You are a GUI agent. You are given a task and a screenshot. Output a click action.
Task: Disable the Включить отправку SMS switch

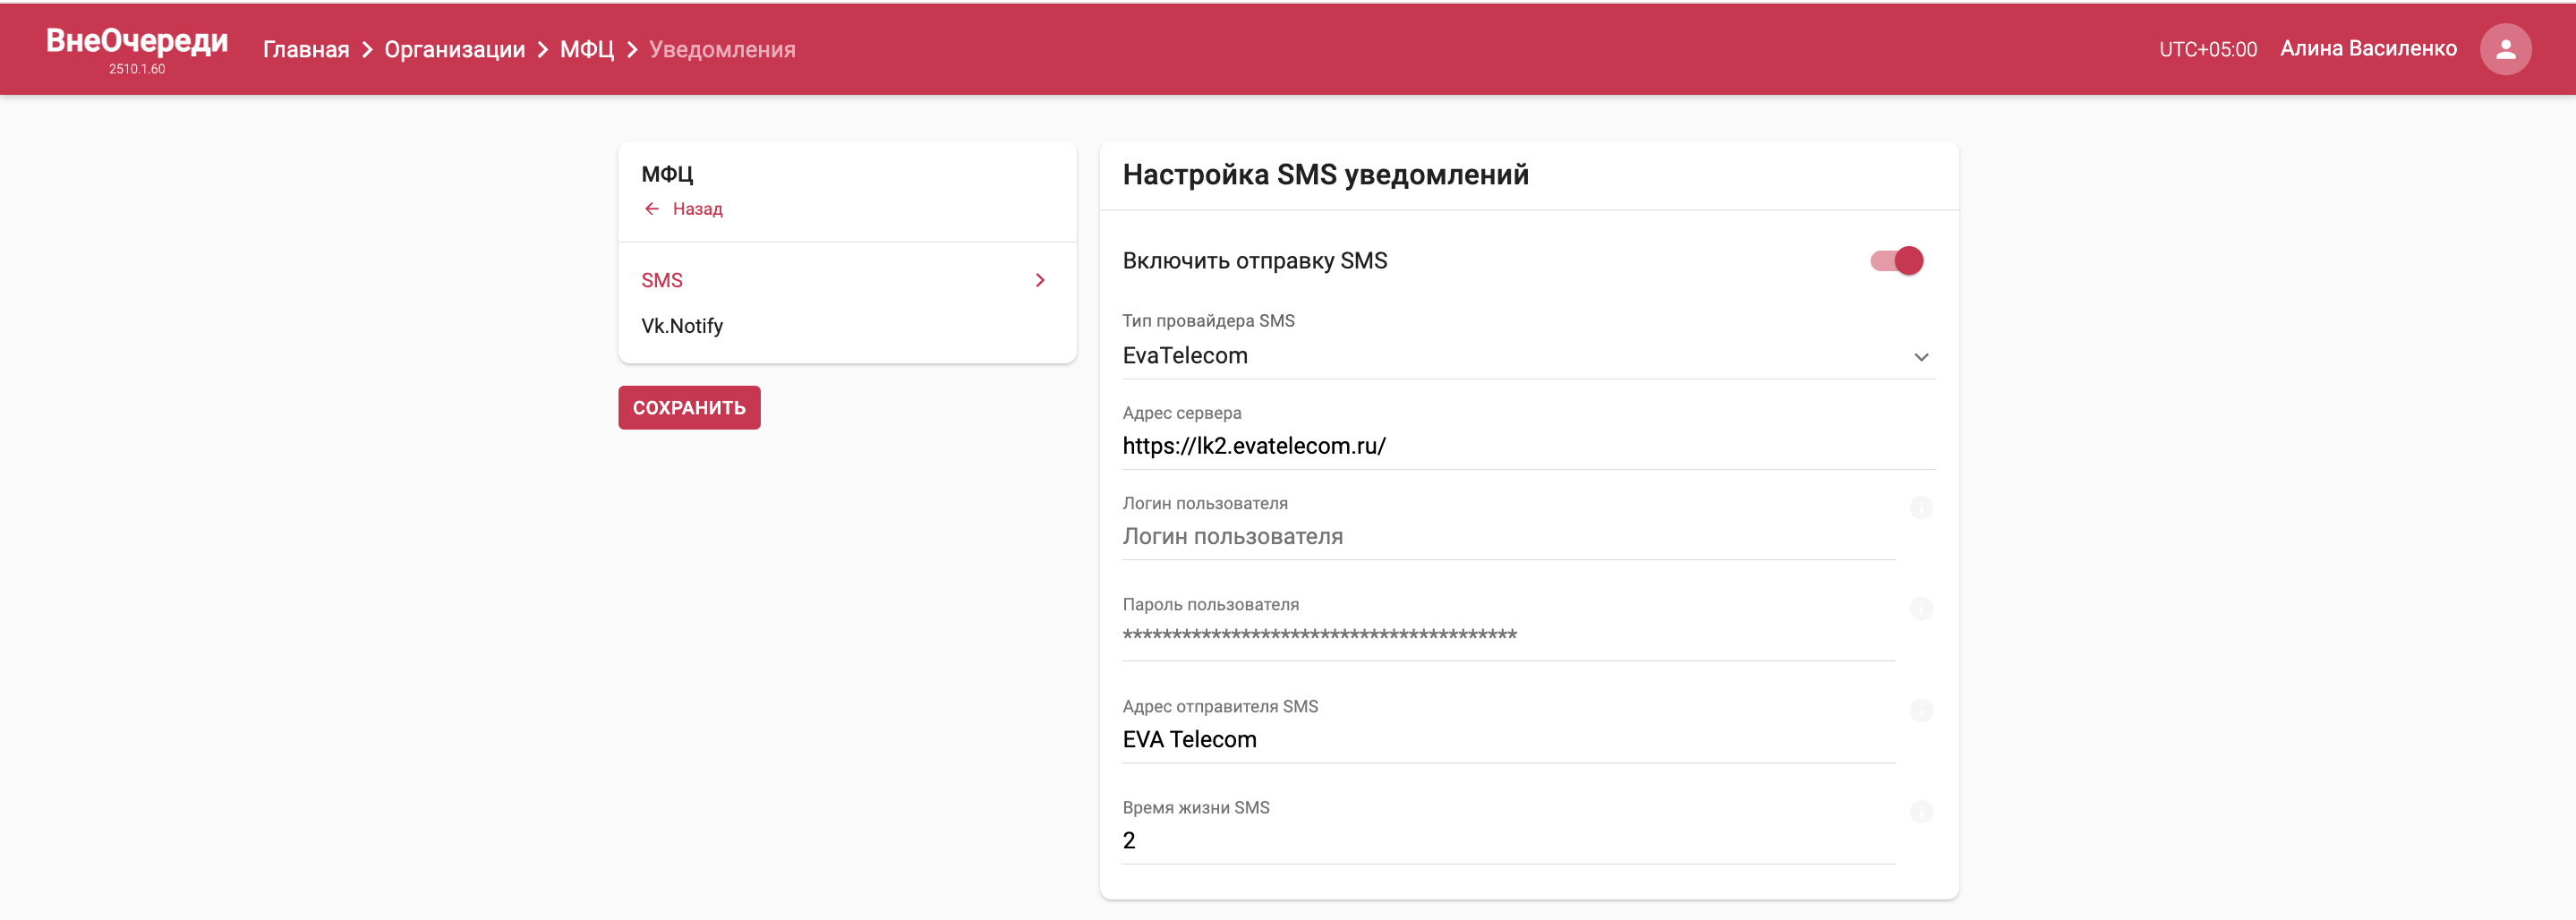pos(1897,261)
